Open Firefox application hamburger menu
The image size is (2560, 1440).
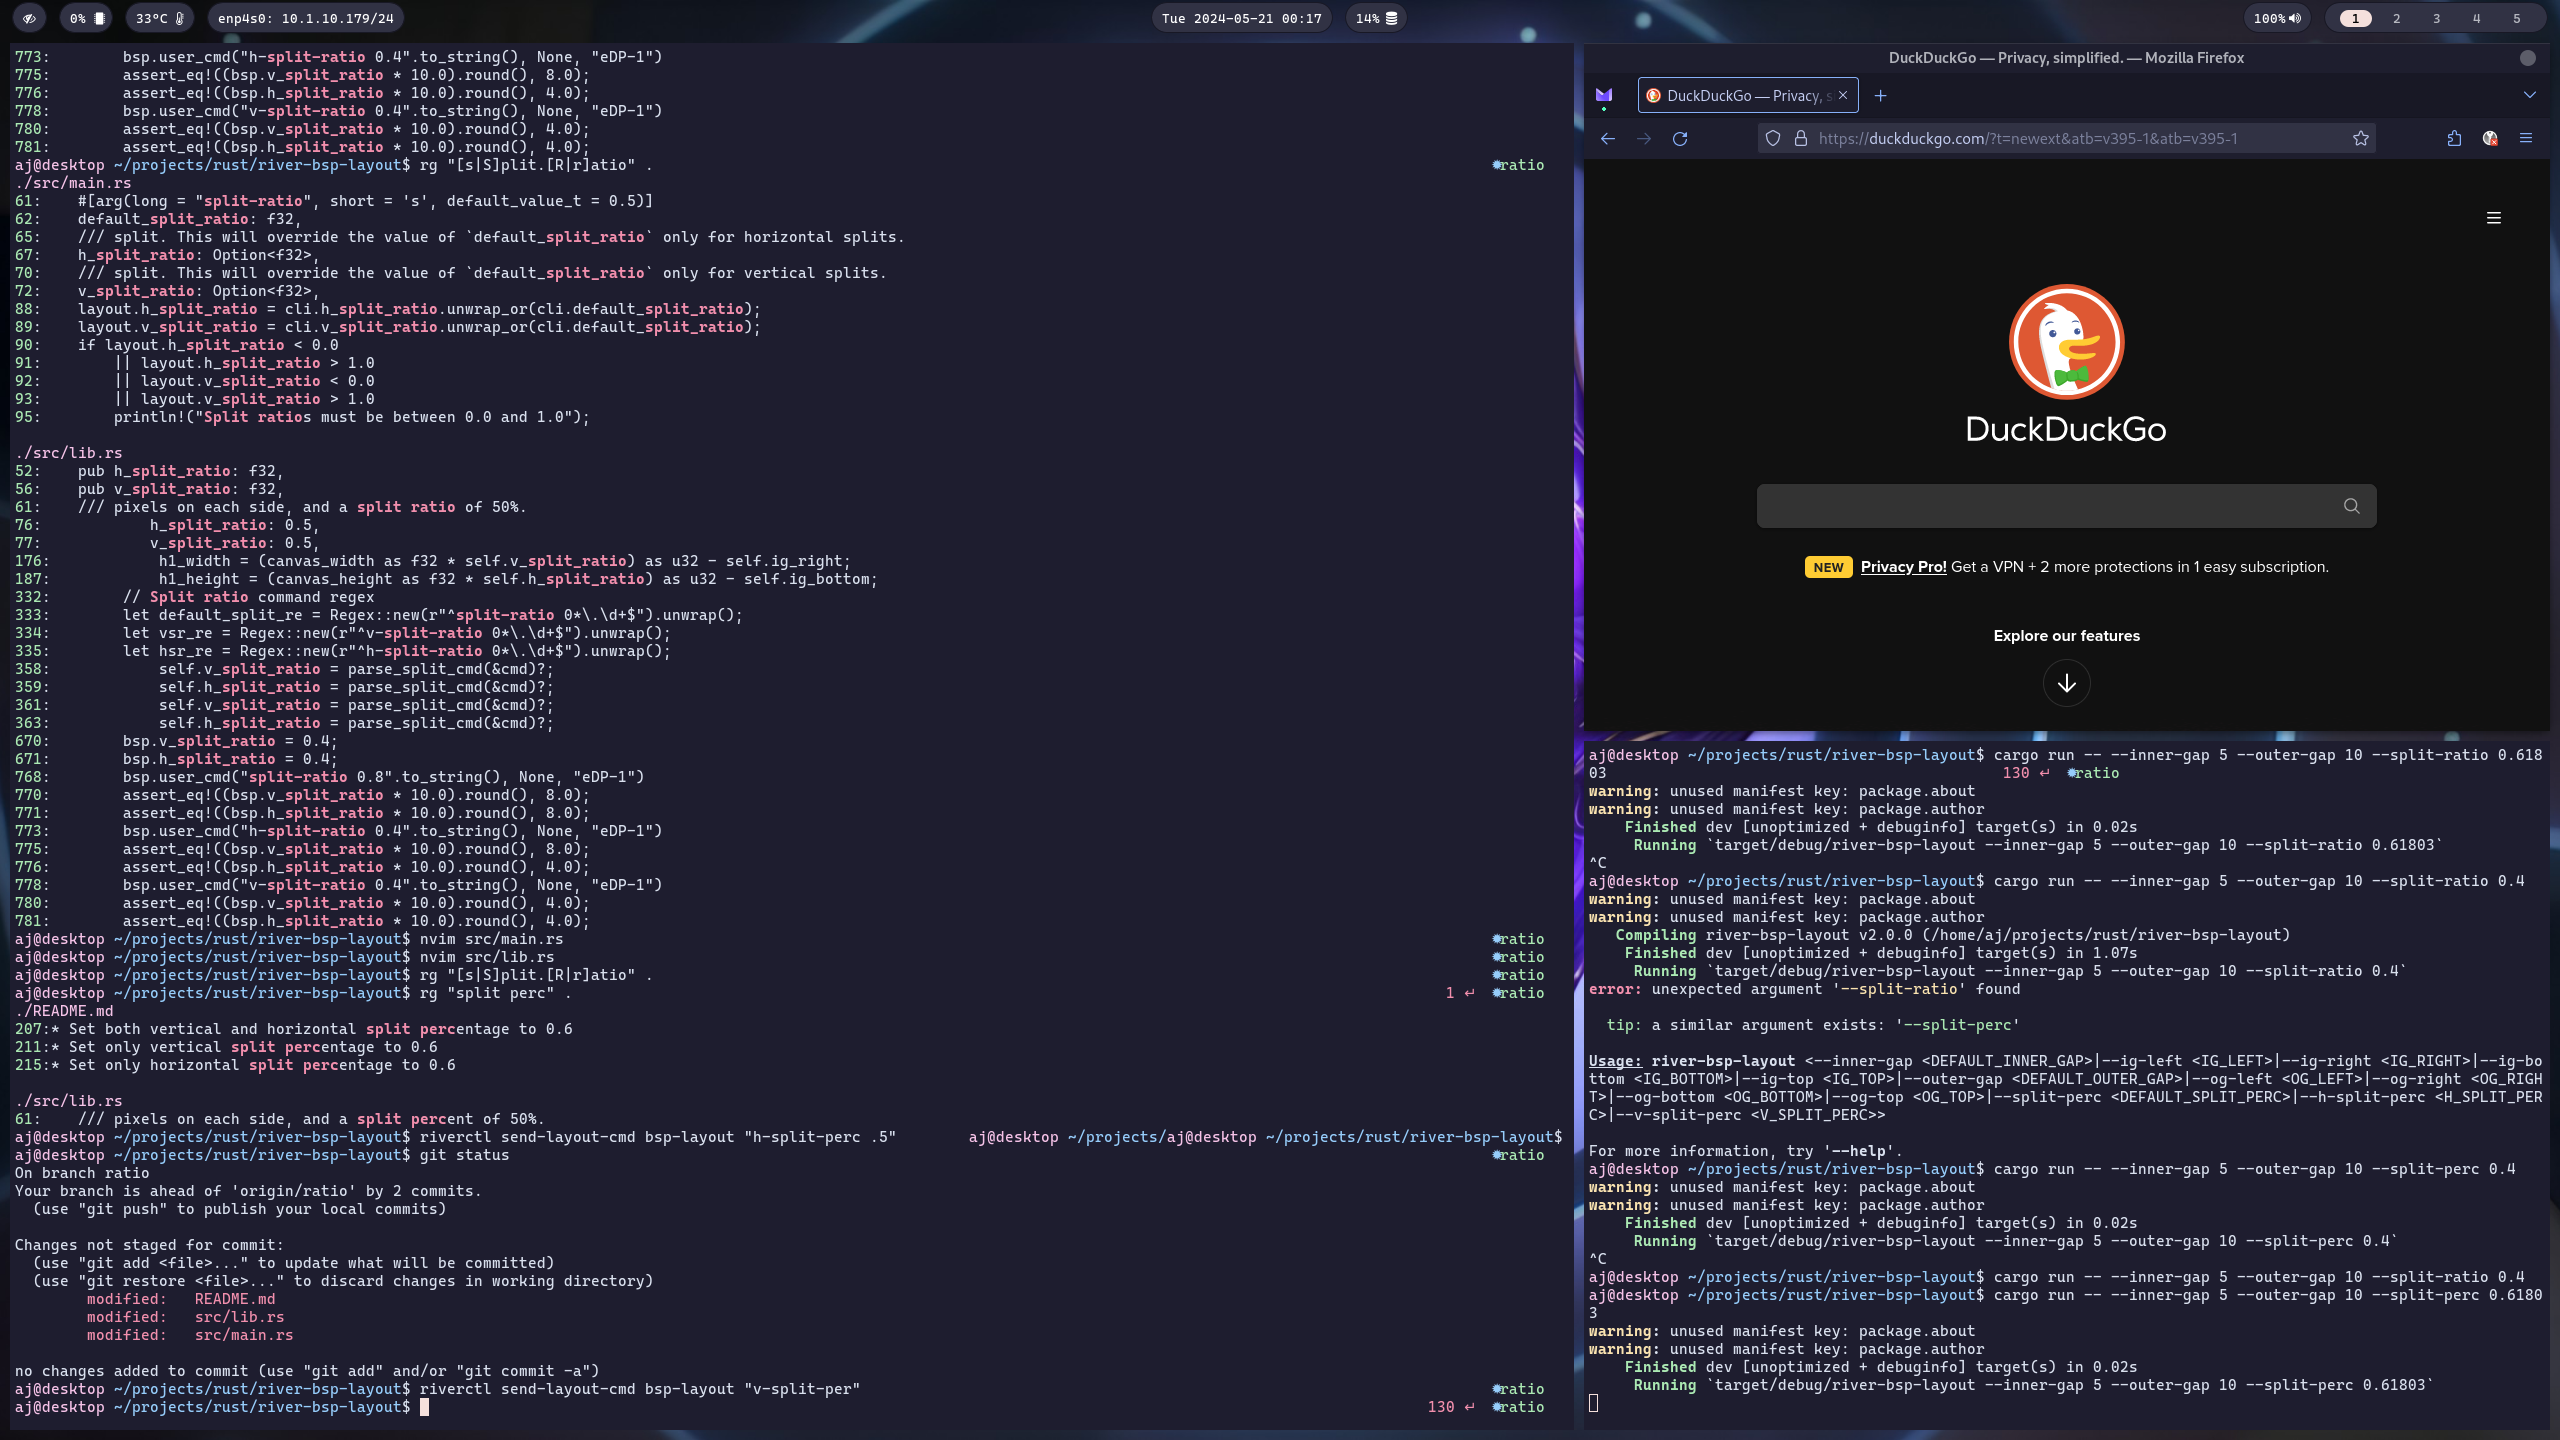[x=2526, y=139]
